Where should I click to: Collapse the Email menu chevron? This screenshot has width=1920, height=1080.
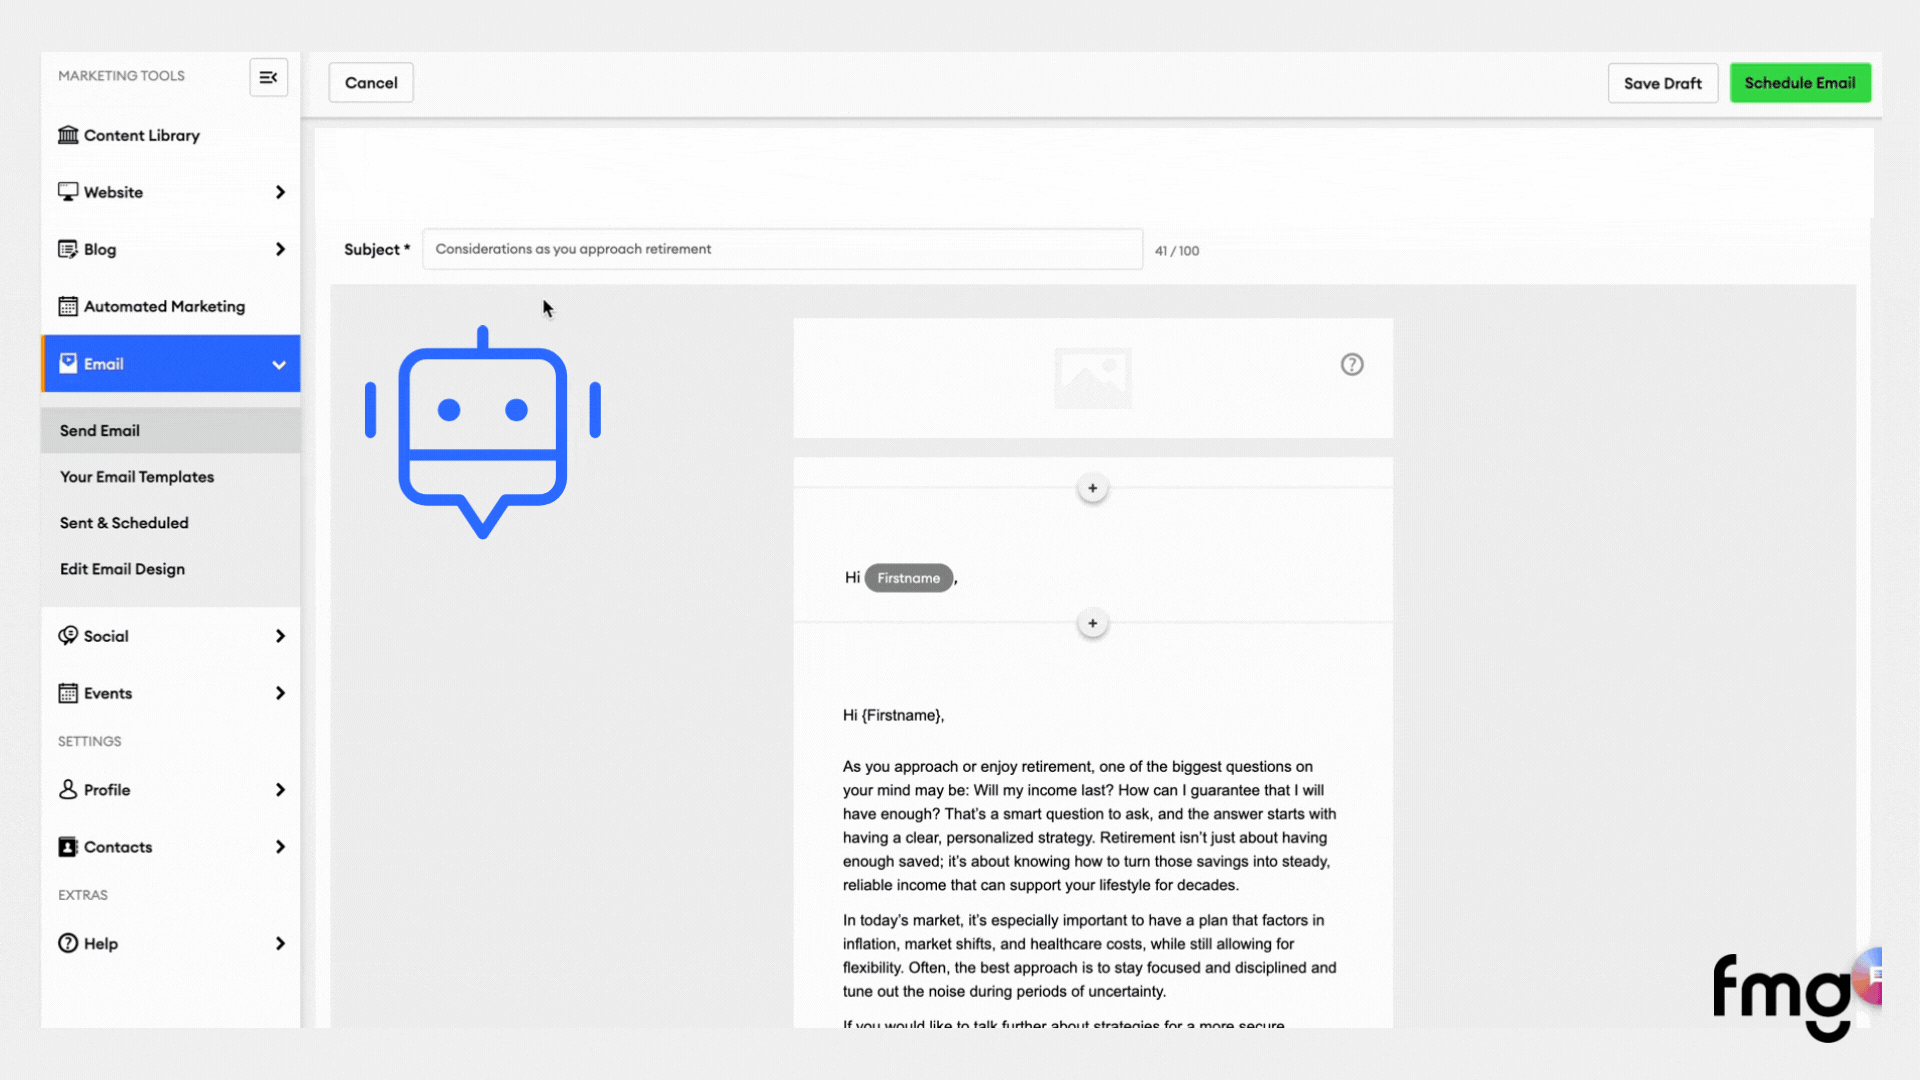tap(279, 365)
